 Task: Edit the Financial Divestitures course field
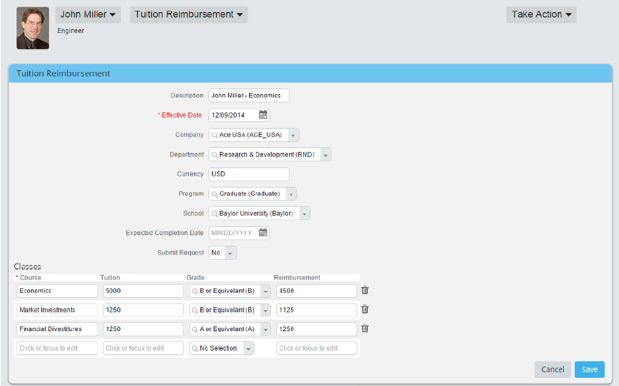pos(57,329)
